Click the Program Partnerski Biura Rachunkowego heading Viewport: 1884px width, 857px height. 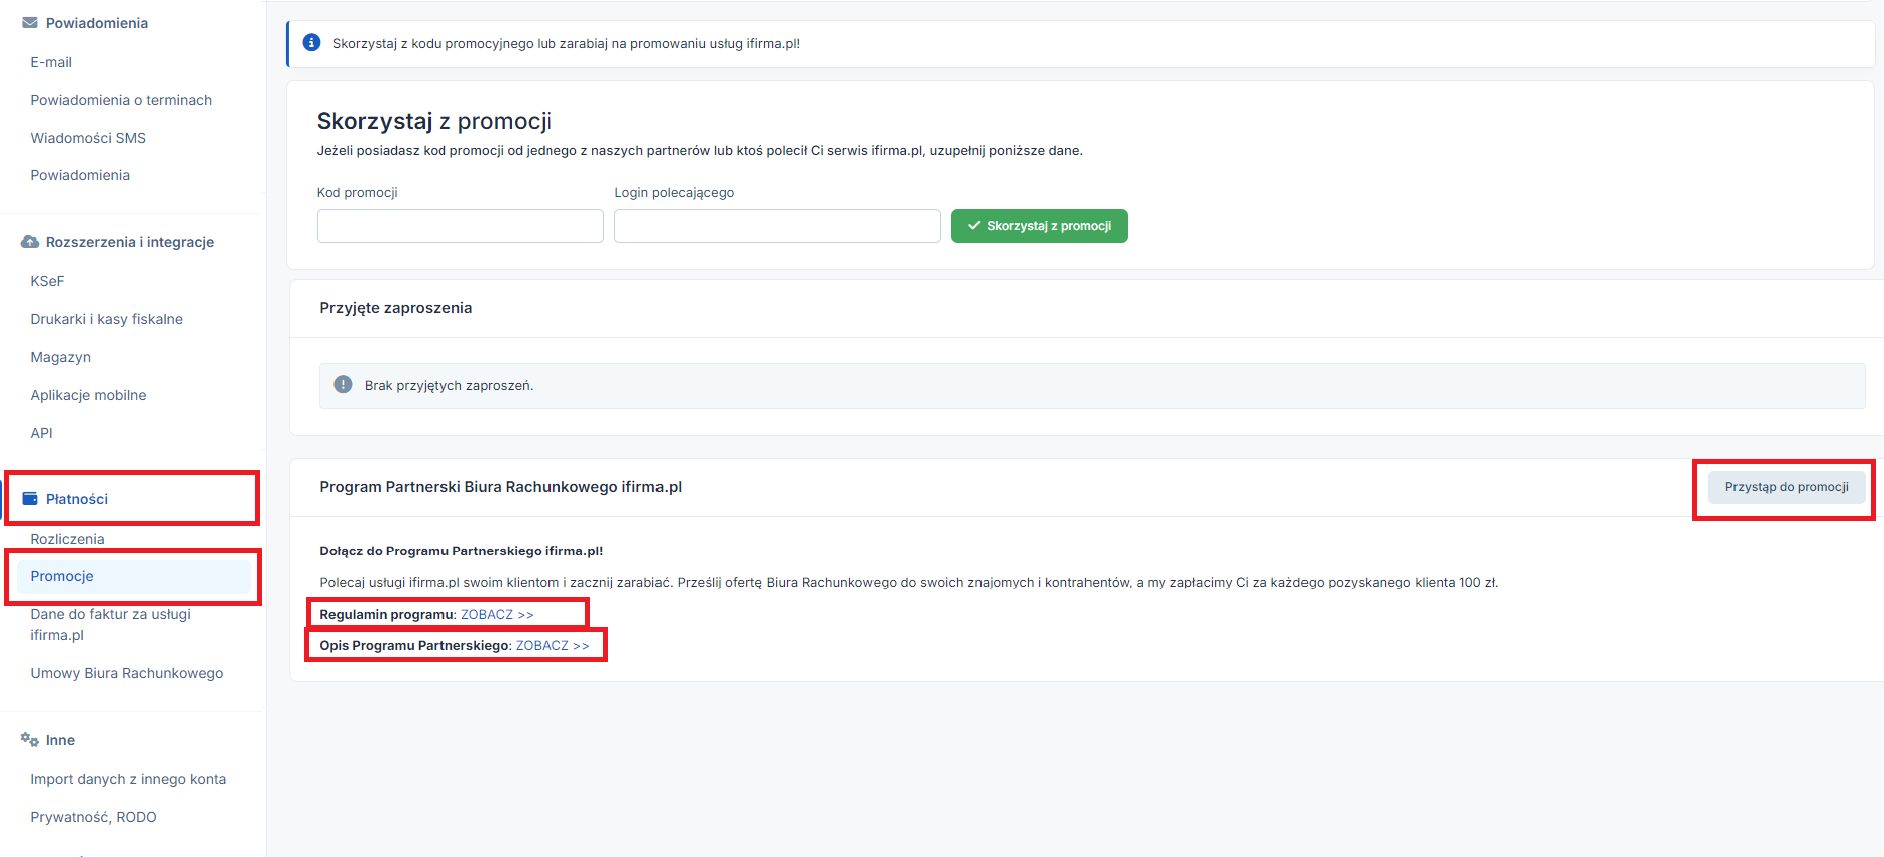pyautogui.click(x=501, y=487)
